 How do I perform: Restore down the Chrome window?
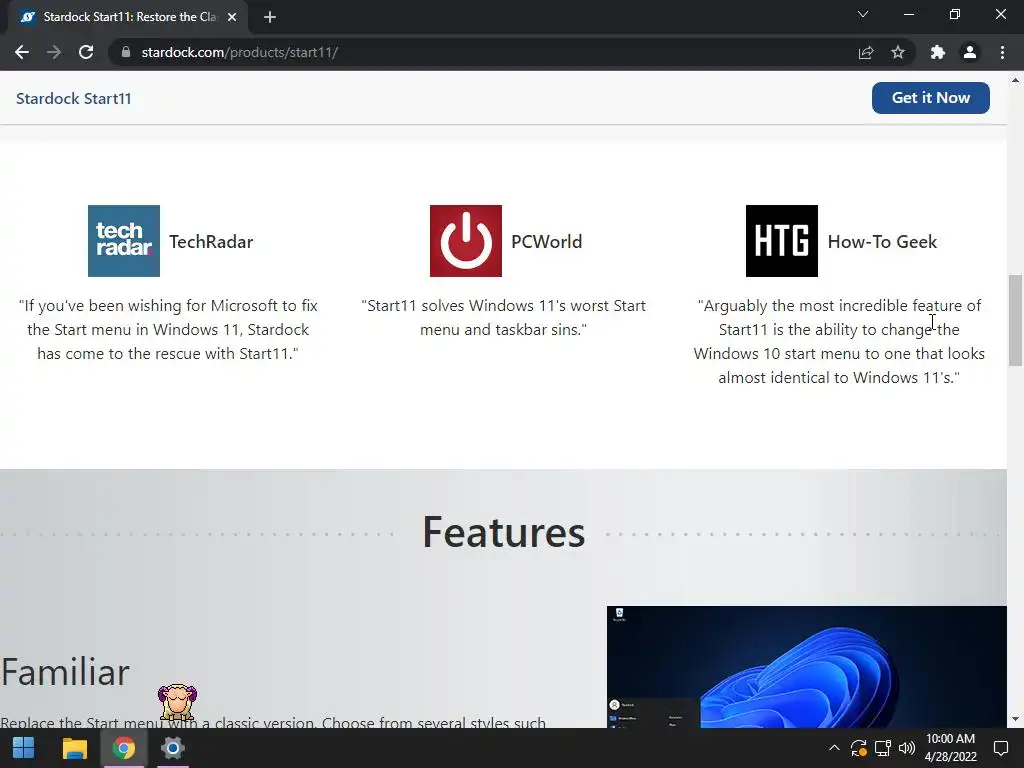click(x=955, y=14)
